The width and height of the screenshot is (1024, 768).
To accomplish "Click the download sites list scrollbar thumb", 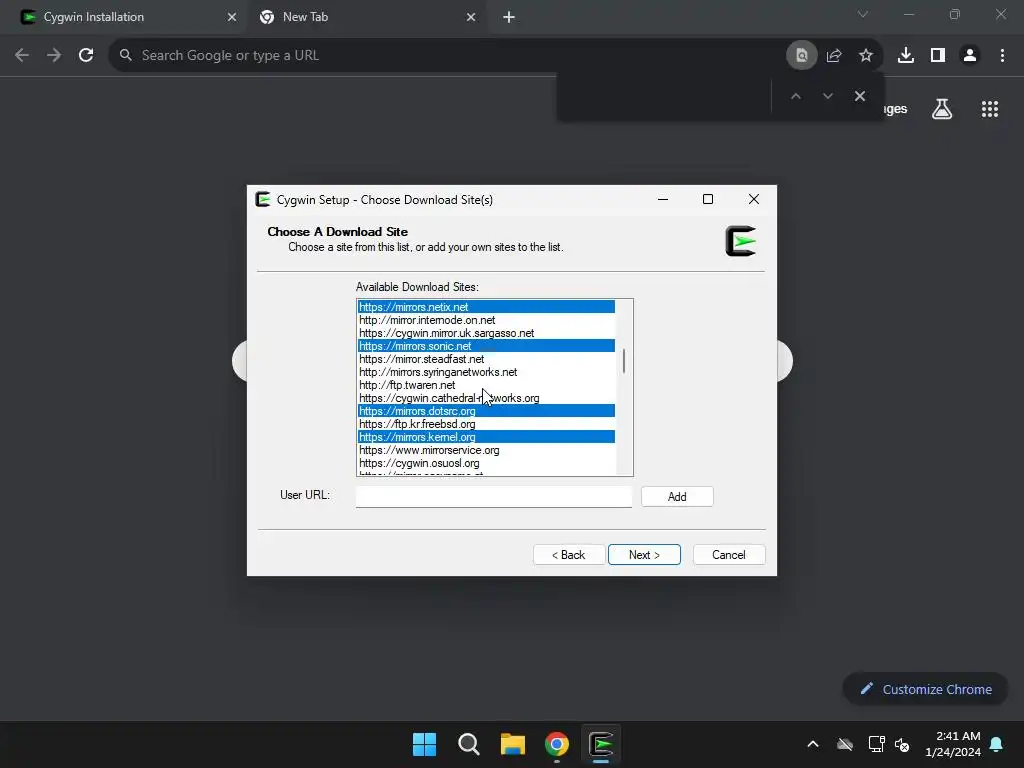I will (624, 361).
